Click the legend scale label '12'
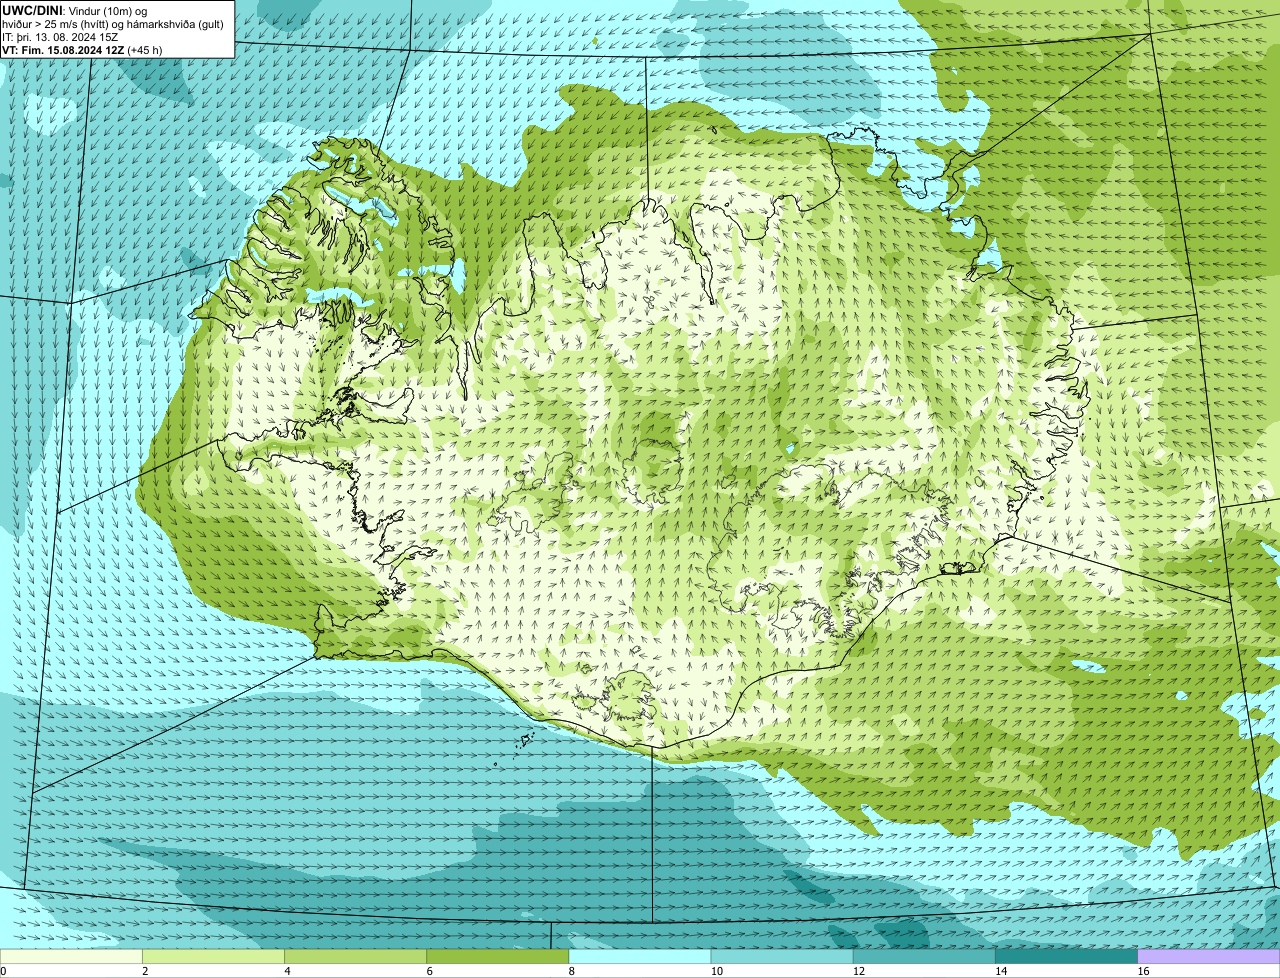This screenshot has width=1280, height=978. coord(859,971)
